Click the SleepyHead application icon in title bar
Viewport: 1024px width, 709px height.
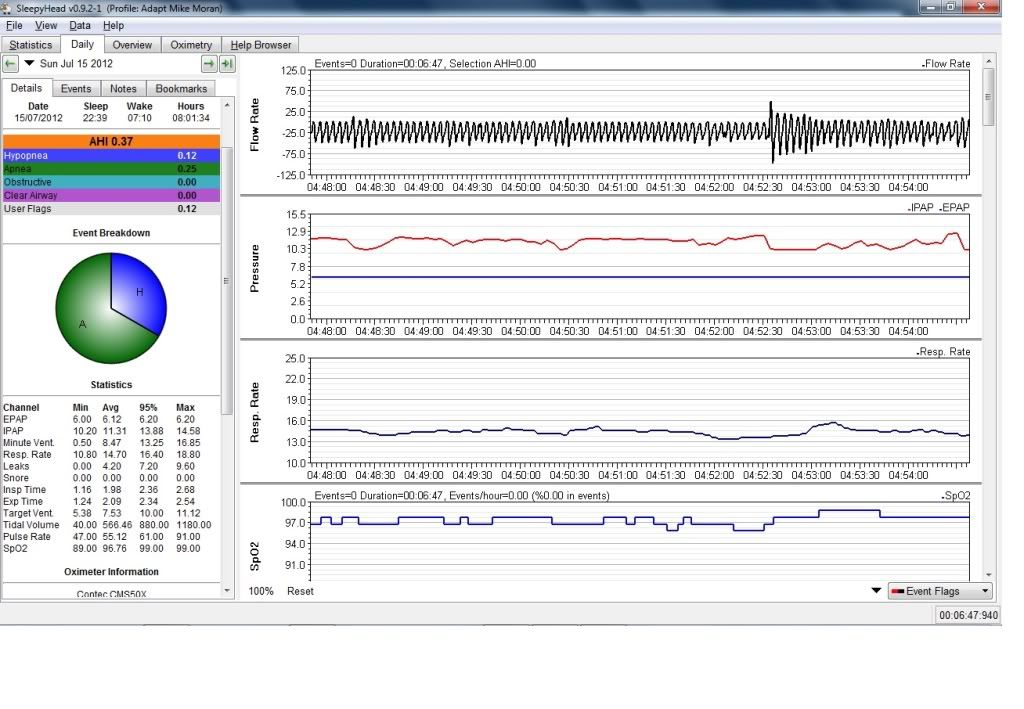[7, 8]
